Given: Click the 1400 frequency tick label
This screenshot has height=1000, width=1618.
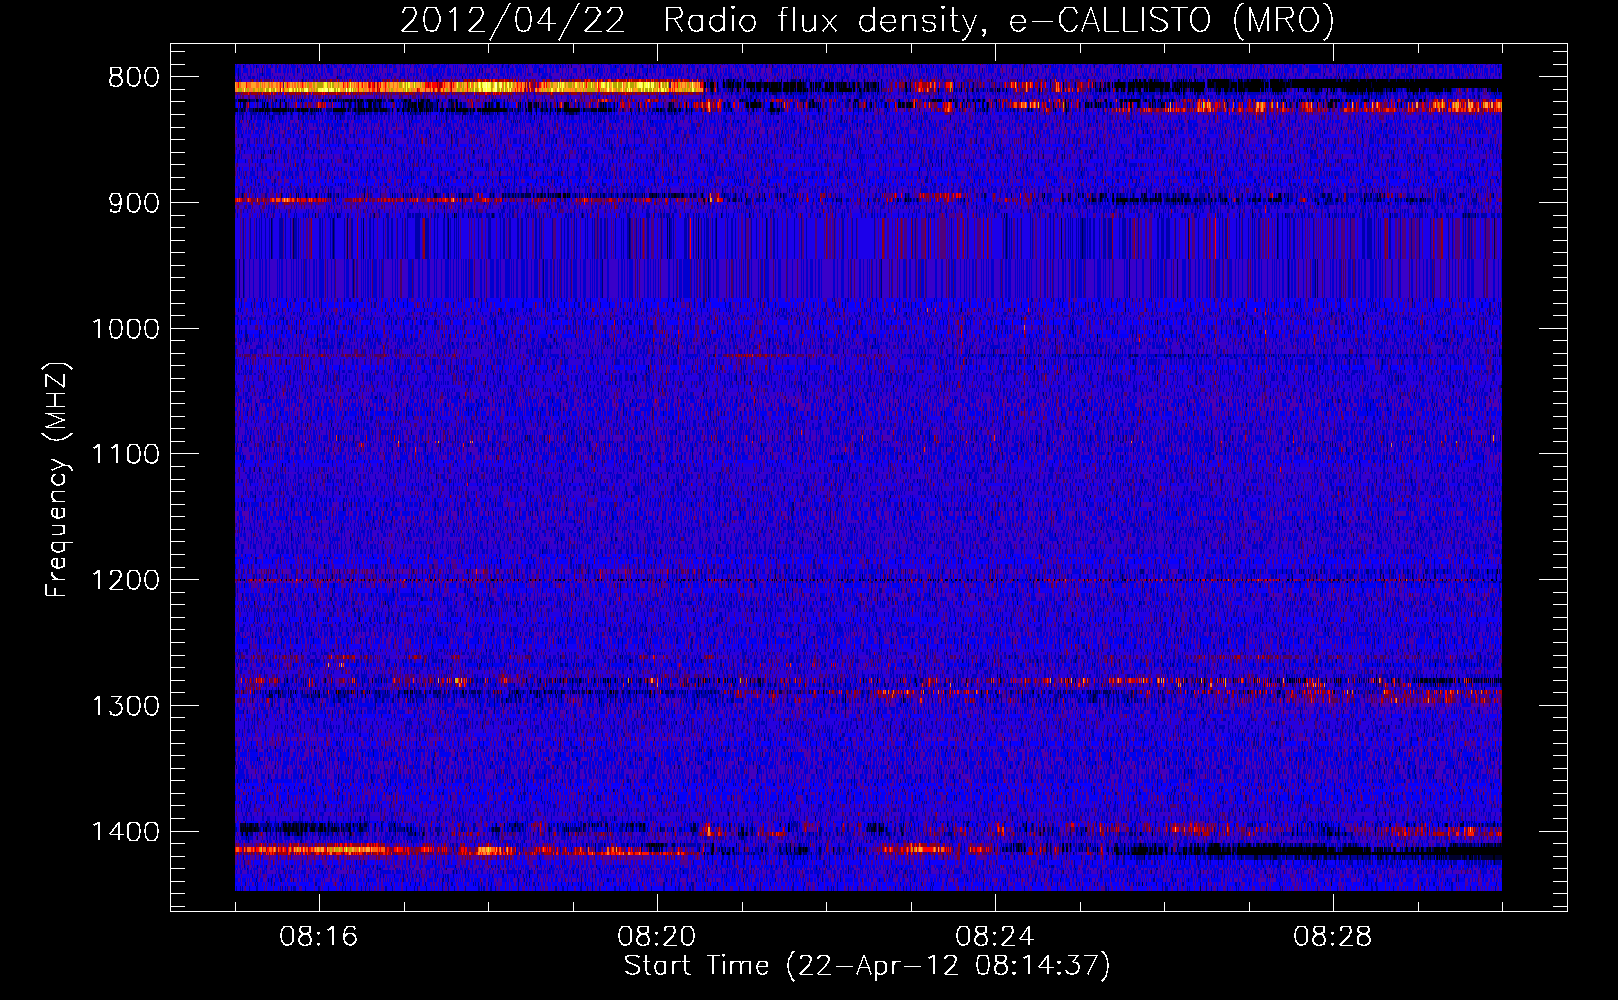Looking at the screenshot, I should (125, 832).
